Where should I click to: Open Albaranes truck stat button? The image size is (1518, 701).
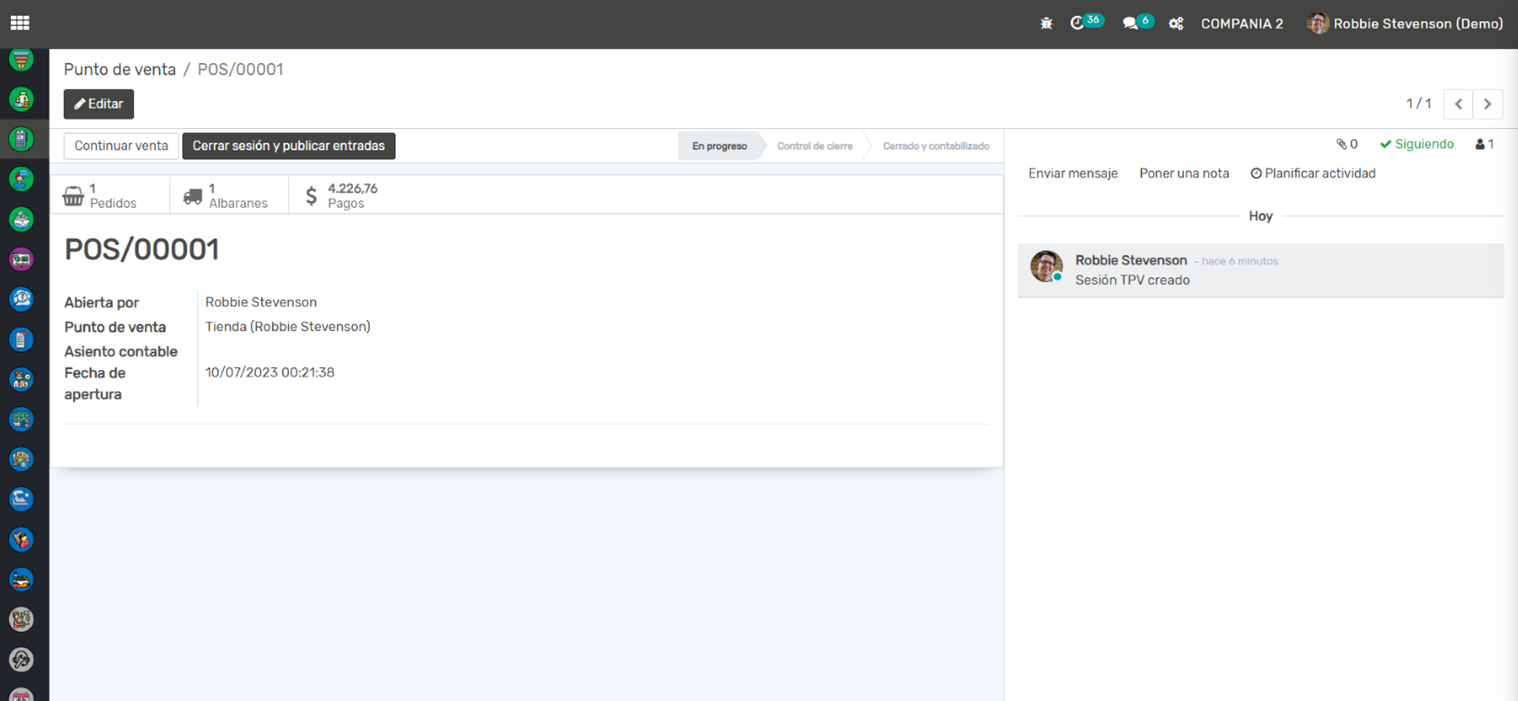click(228, 195)
